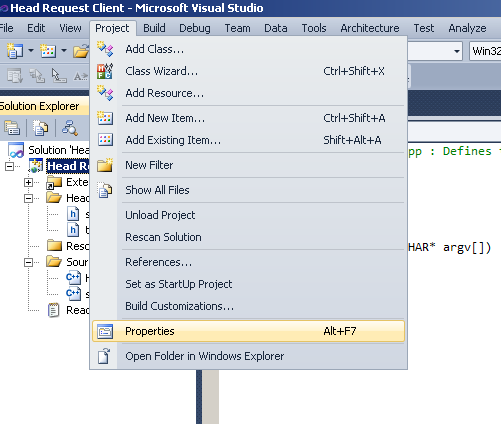Viewport: 501px width, 424px height.
Task: Open the New Project dropdown arrow
Action: [31, 51]
